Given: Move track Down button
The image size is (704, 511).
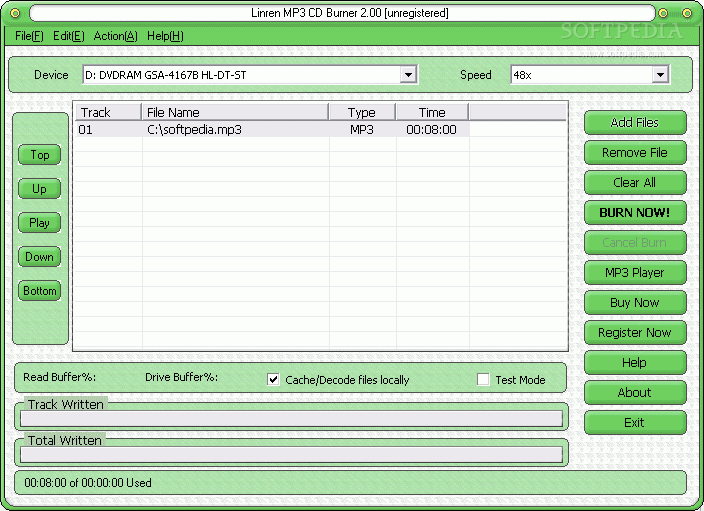Looking at the screenshot, I should (40, 257).
